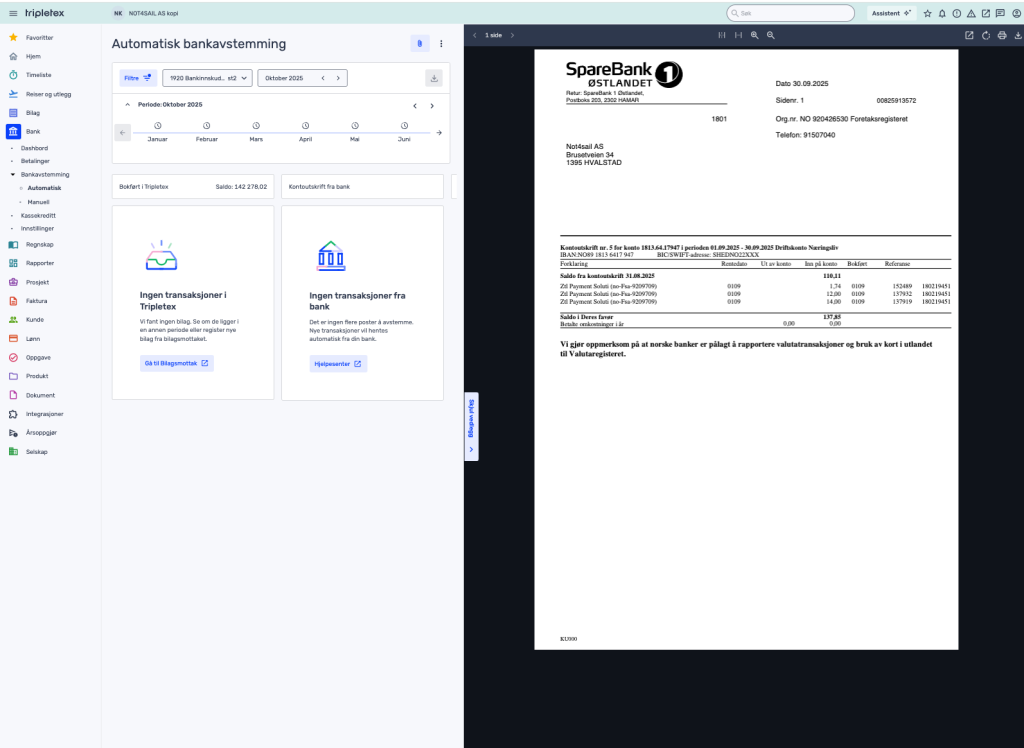This screenshot has width=1024, height=748.
Task: Click the 'Gå til Bilagsmottak' button
Action: coord(176,363)
